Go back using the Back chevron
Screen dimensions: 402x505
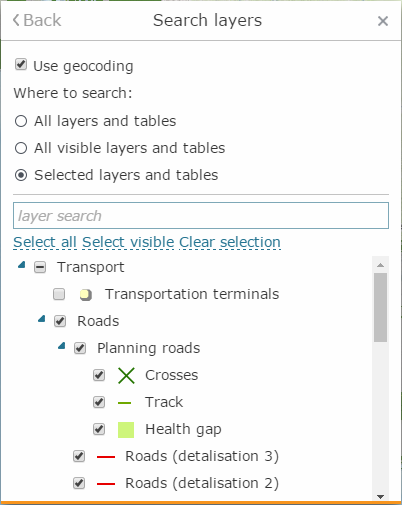tap(37, 20)
